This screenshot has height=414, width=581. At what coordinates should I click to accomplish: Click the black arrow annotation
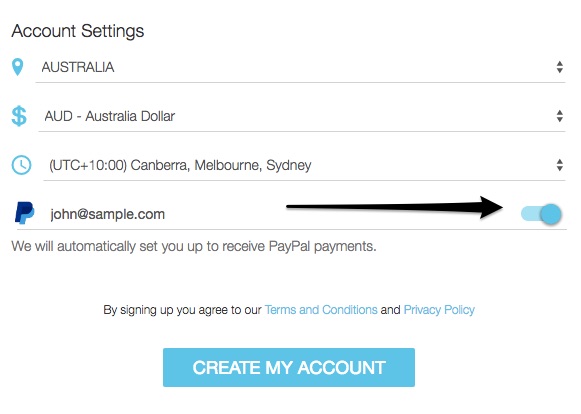pos(395,207)
